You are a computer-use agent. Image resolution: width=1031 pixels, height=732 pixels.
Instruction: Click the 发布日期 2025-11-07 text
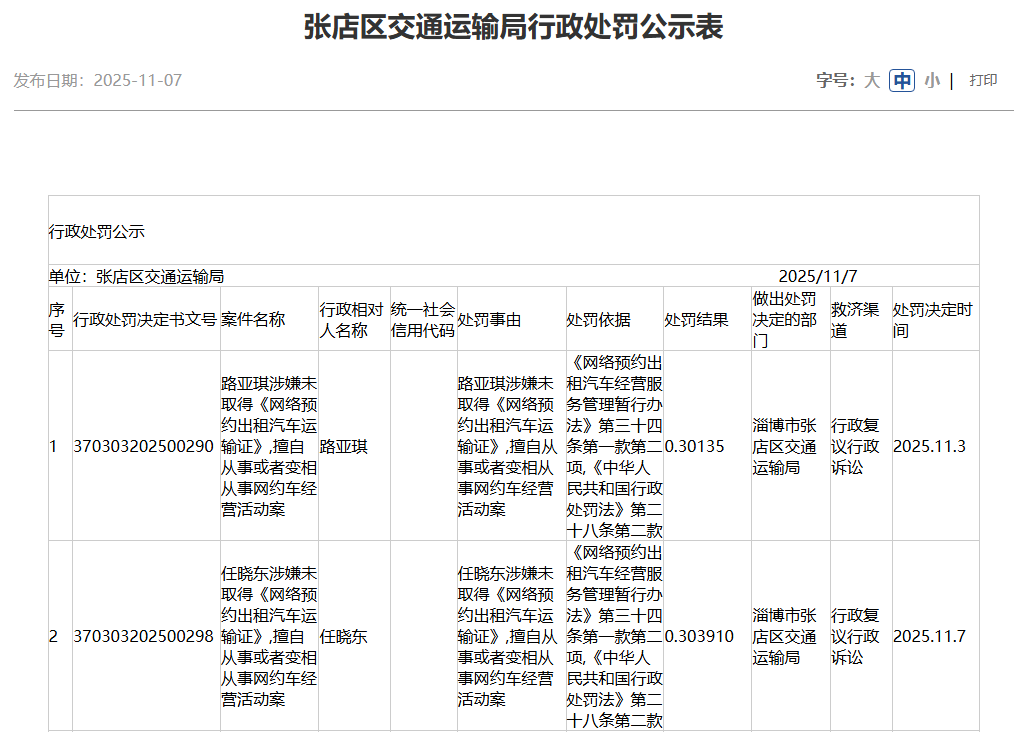[98, 80]
